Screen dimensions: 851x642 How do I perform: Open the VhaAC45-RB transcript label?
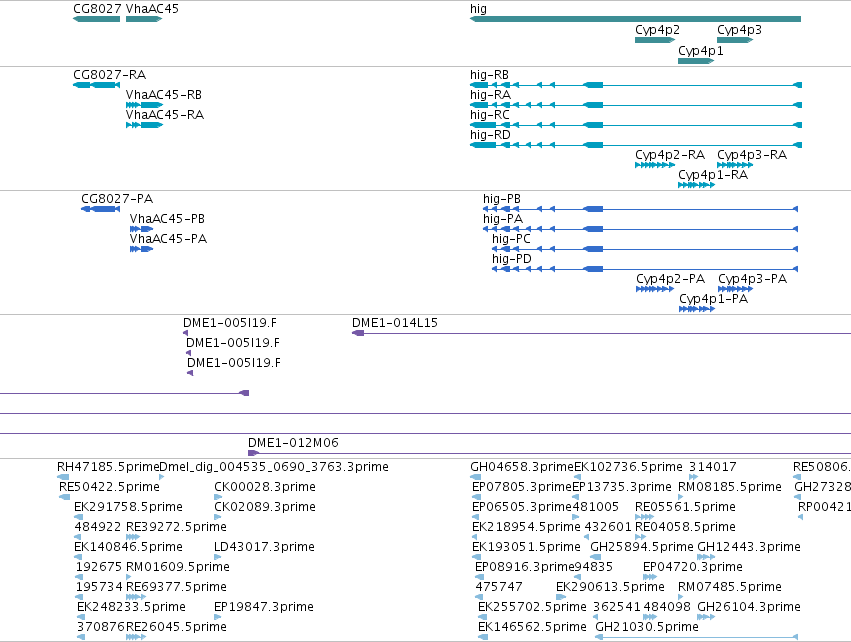(x=164, y=94)
